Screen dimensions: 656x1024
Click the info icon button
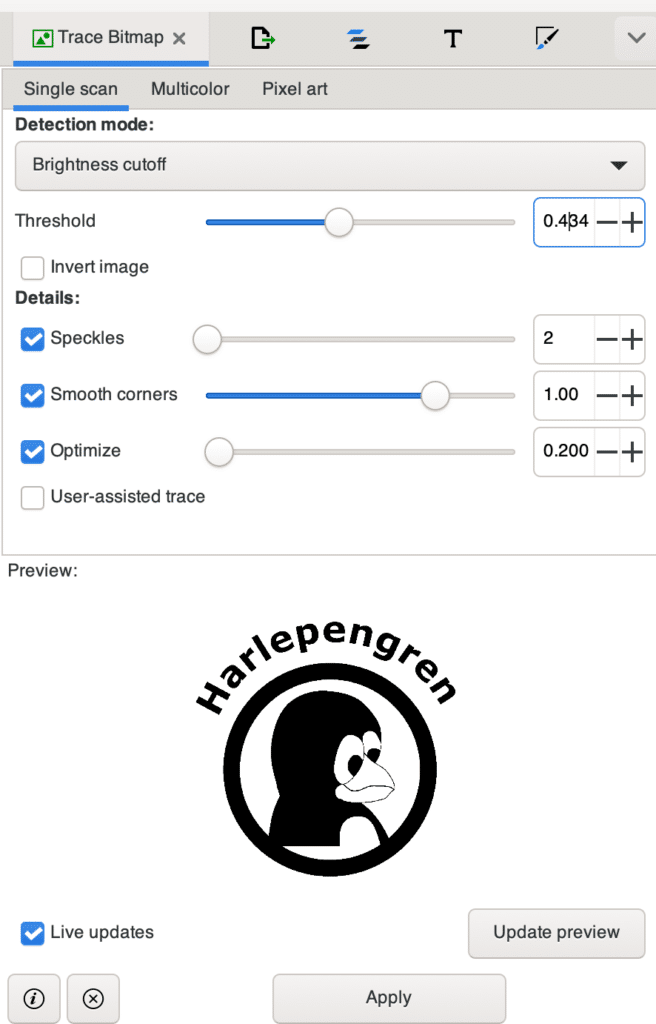coord(34,998)
